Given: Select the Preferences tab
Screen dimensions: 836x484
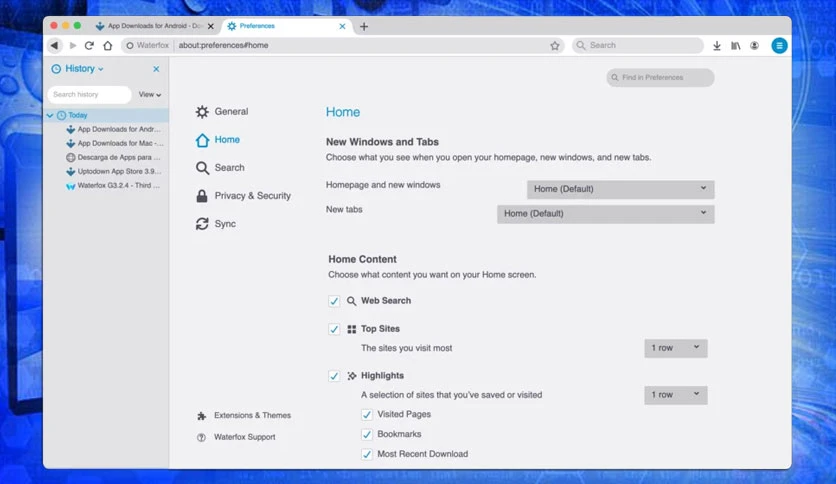Looking at the screenshot, I should click(286, 26).
